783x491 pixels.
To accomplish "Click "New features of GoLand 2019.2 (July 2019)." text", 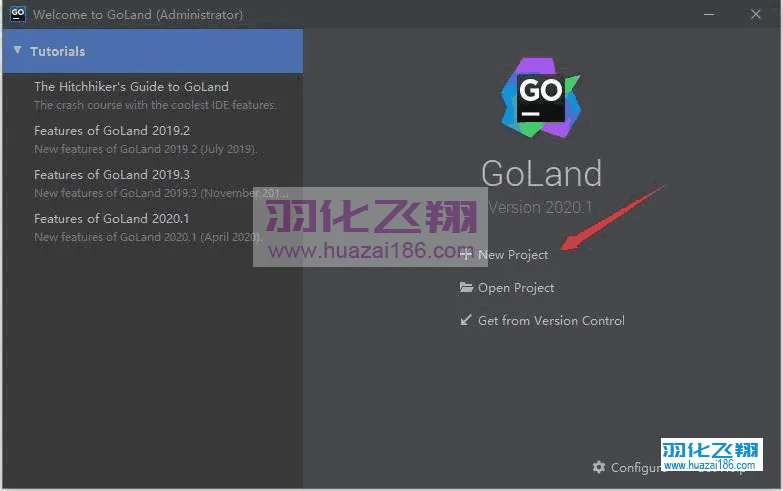I will pos(145,149).
